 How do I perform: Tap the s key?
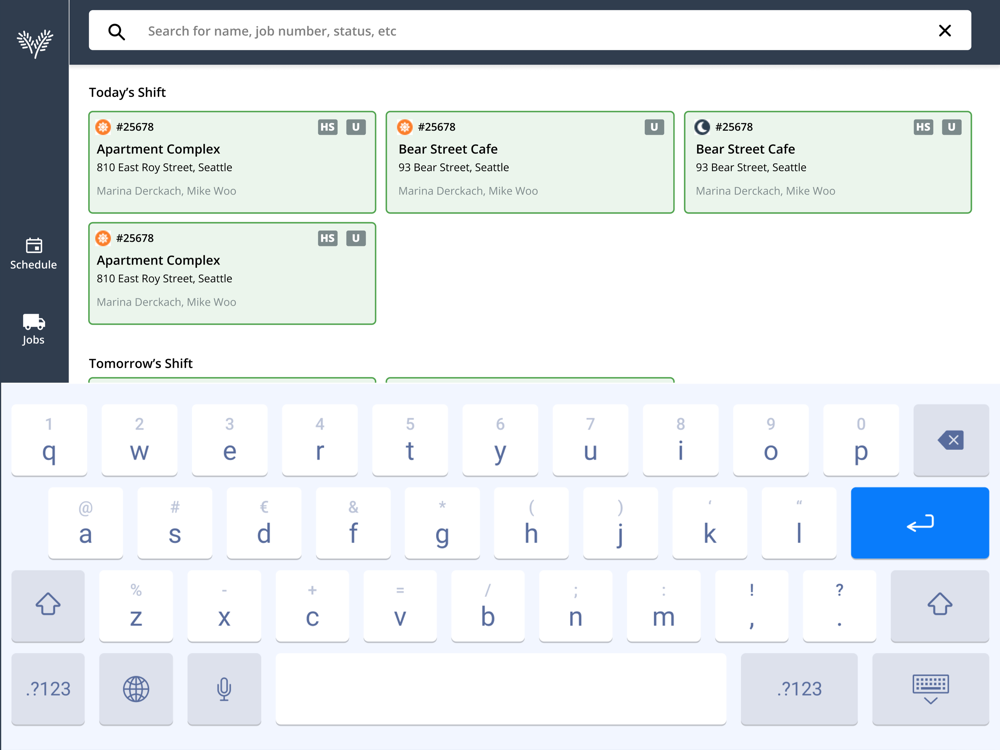[175, 523]
